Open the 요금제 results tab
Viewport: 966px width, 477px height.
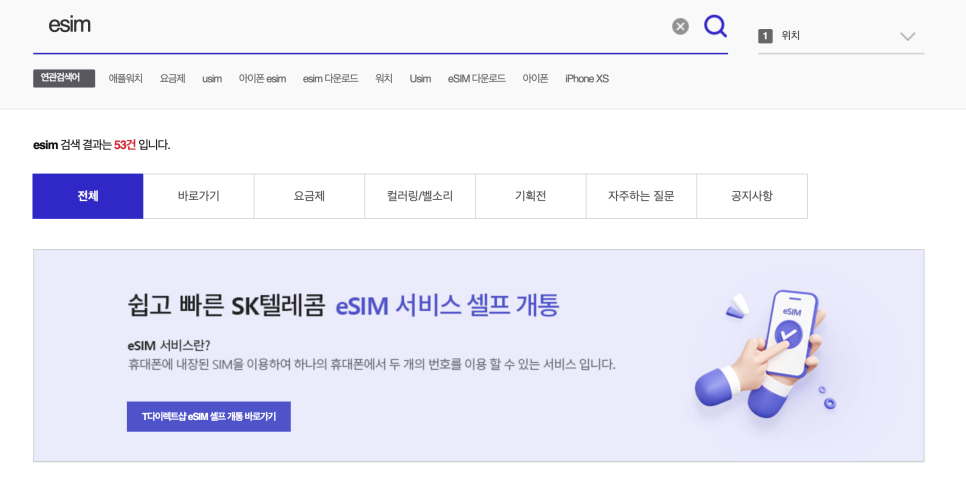point(309,196)
